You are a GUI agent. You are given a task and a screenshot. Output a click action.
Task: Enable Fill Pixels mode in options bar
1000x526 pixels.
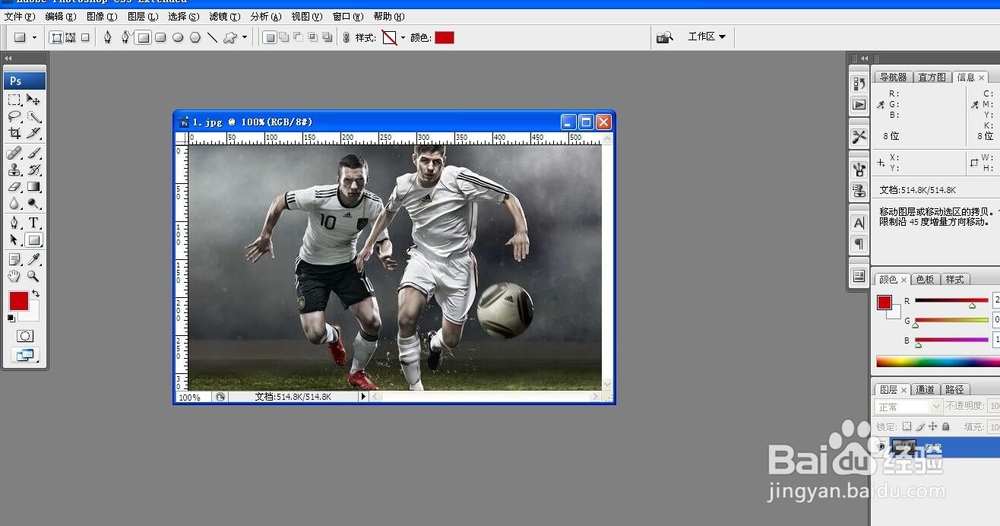click(x=85, y=38)
